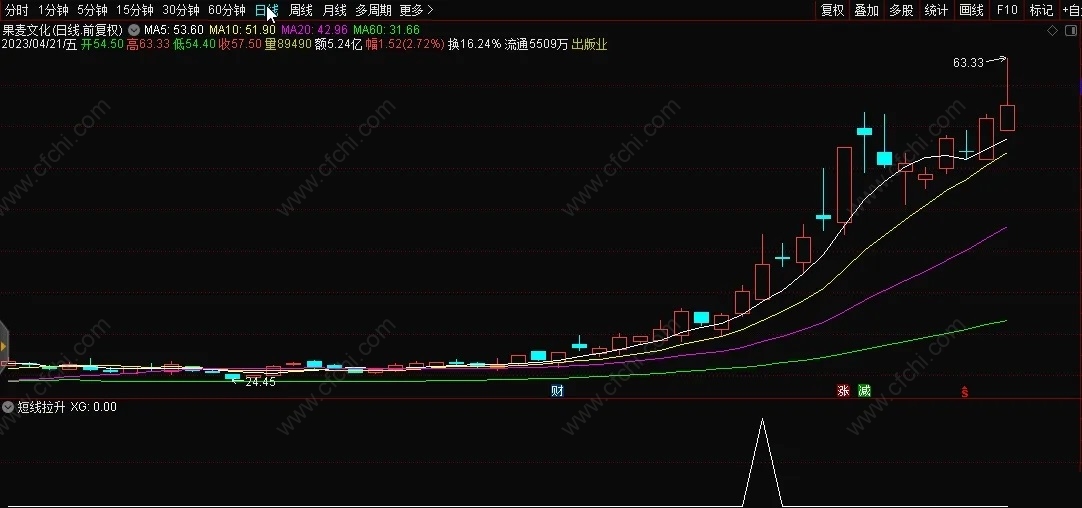The height and width of the screenshot is (508, 1082).
Task: Click the white signal spike in 短线拉升 panel
Action: pyautogui.click(x=763, y=462)
